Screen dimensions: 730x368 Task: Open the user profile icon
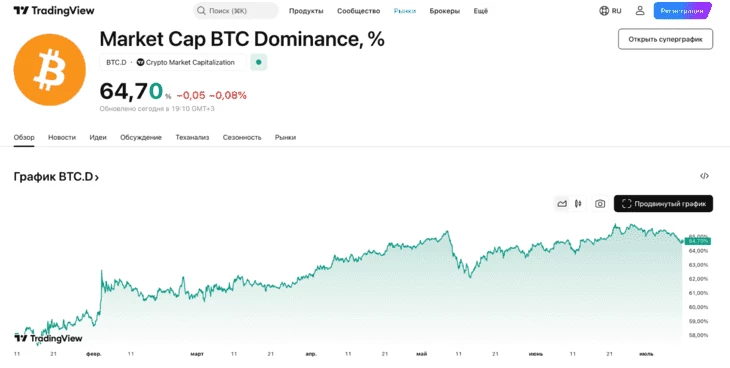(640, 11)
